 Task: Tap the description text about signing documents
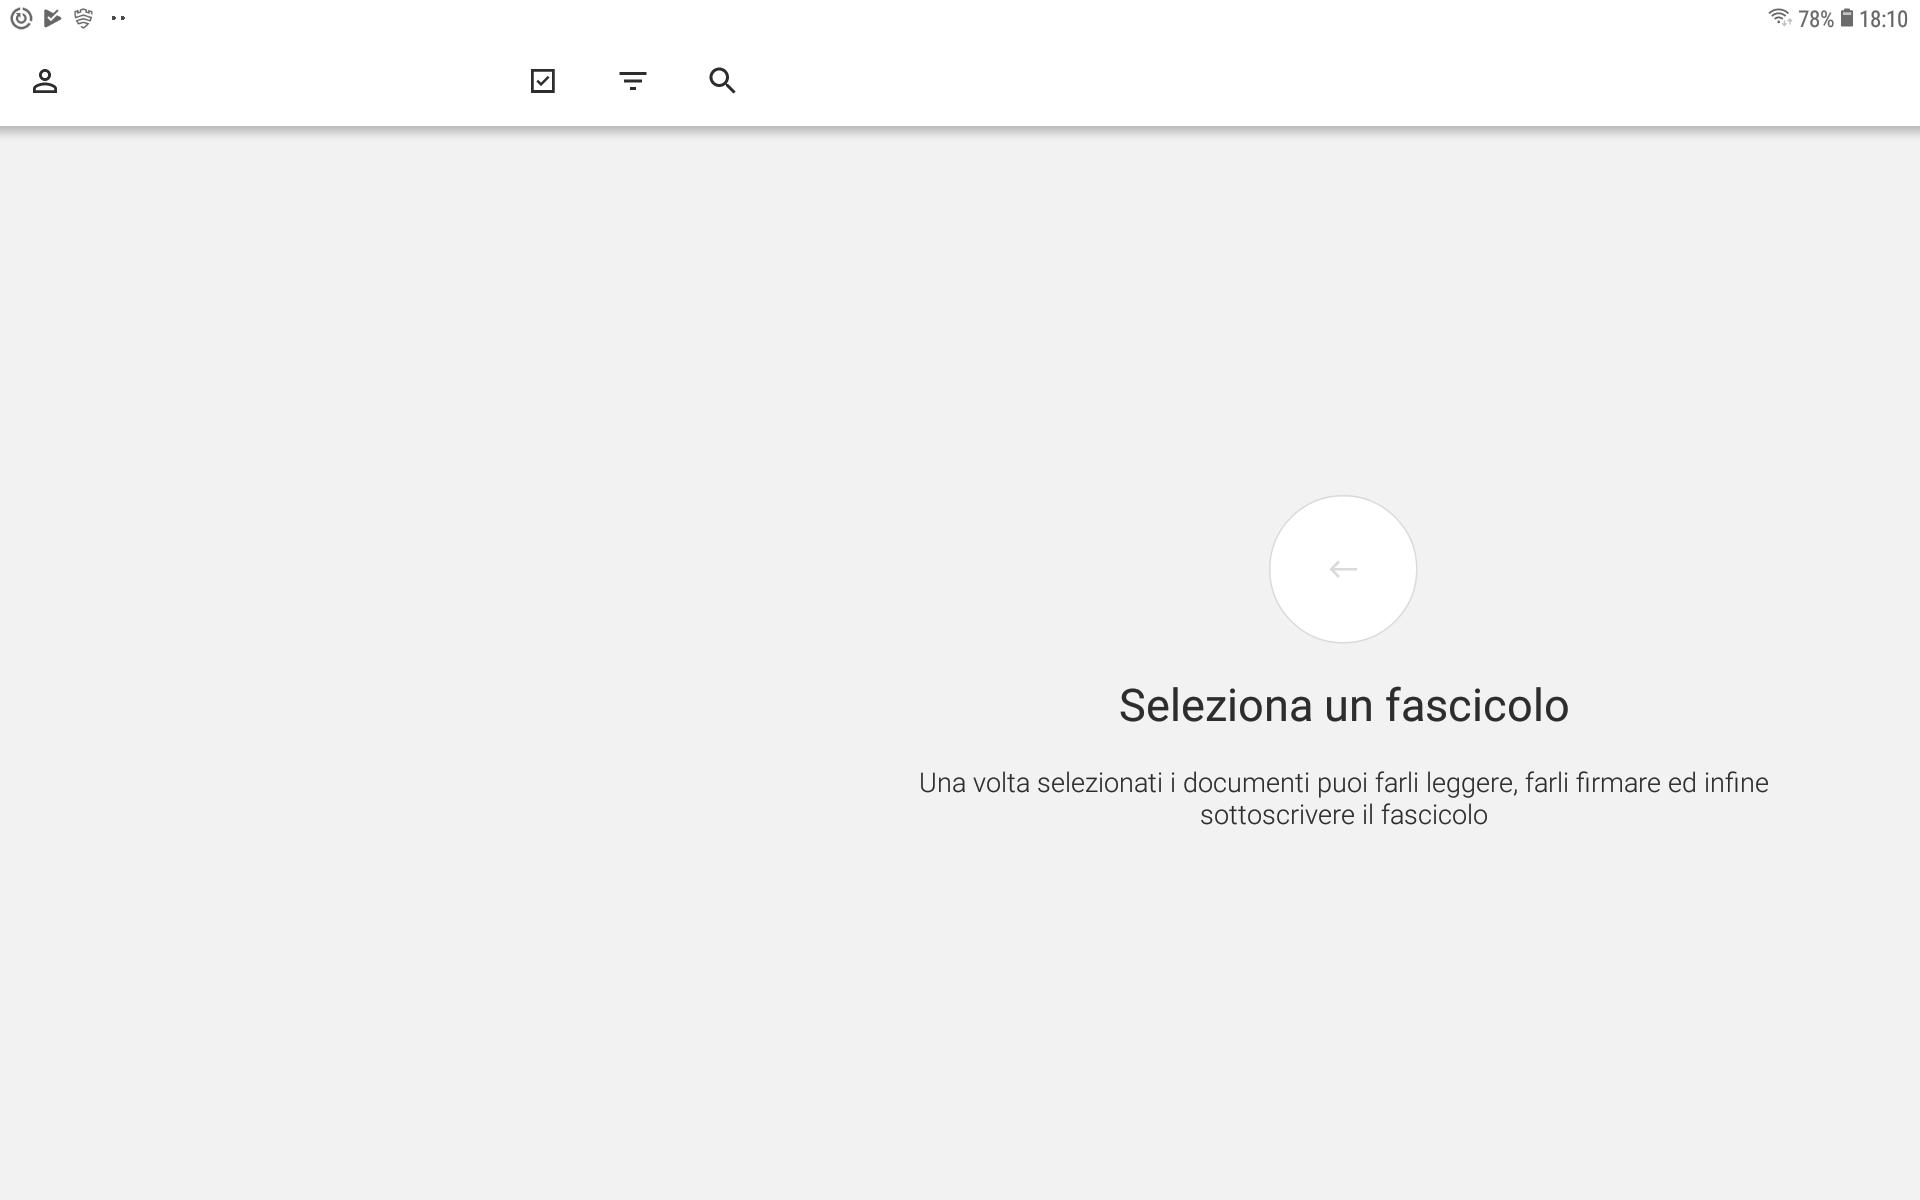click(1343, 798)
